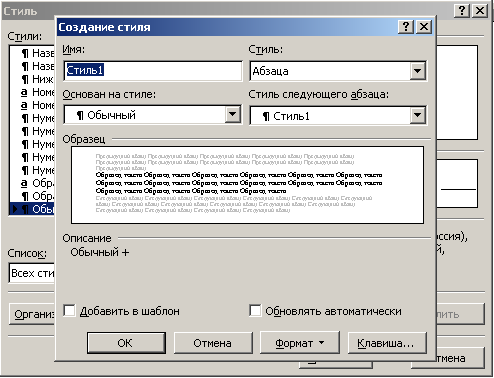This screenshot has height=378, width=494.
Task: Open the Формат menu button
Action: [299, 343]
